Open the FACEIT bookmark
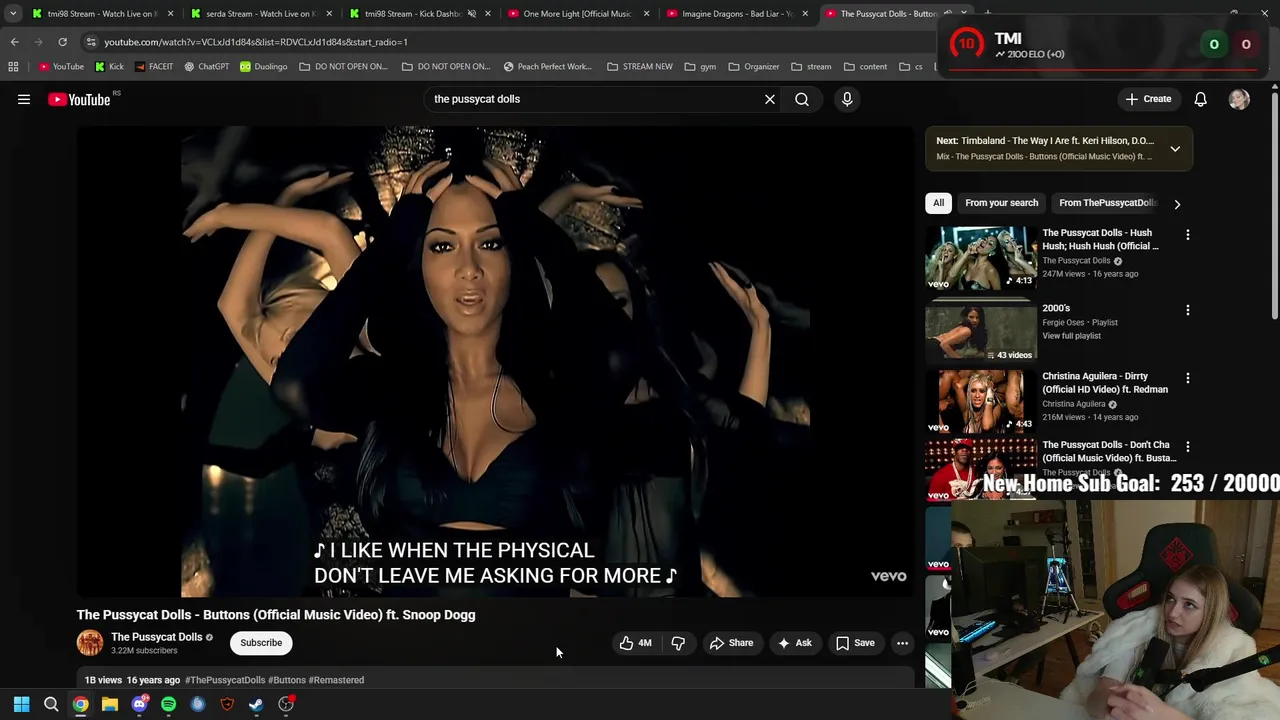1280x720 pixels. pos(153,67)
